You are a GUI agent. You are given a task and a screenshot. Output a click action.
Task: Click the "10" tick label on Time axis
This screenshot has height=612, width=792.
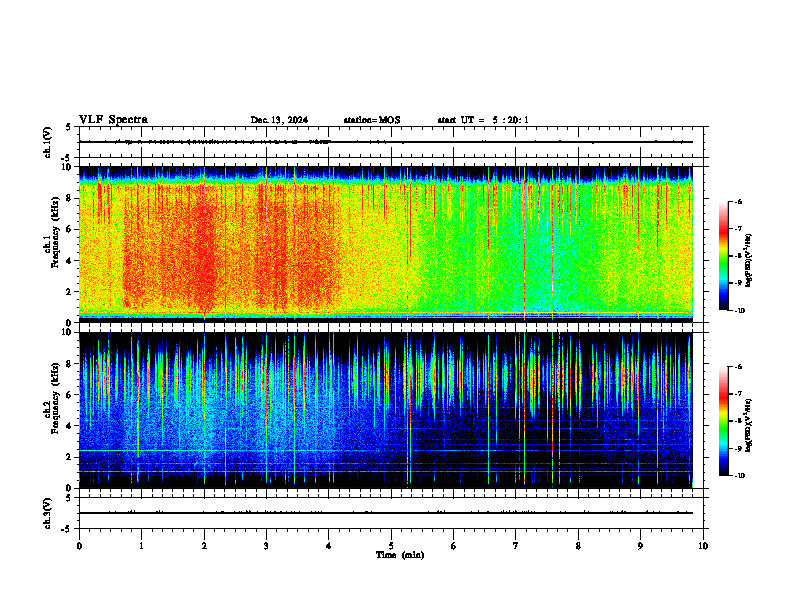tap(703, 546)
